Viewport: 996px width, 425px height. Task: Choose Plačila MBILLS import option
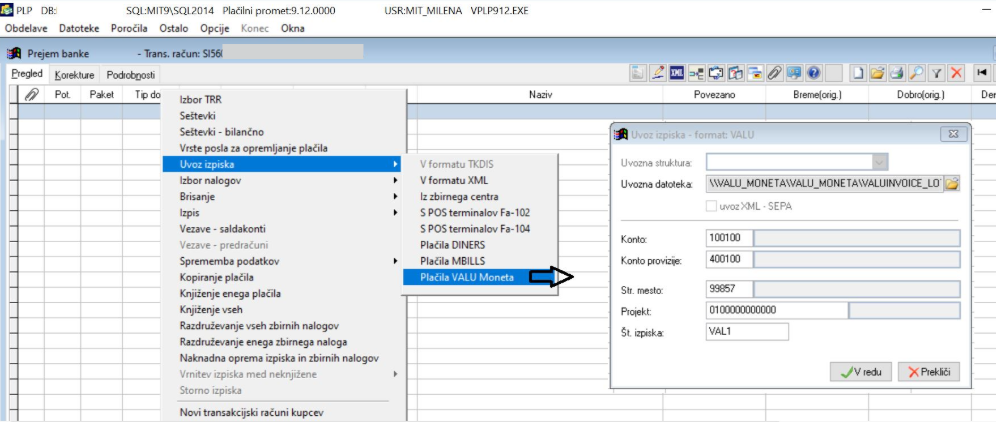click(480, 261)
